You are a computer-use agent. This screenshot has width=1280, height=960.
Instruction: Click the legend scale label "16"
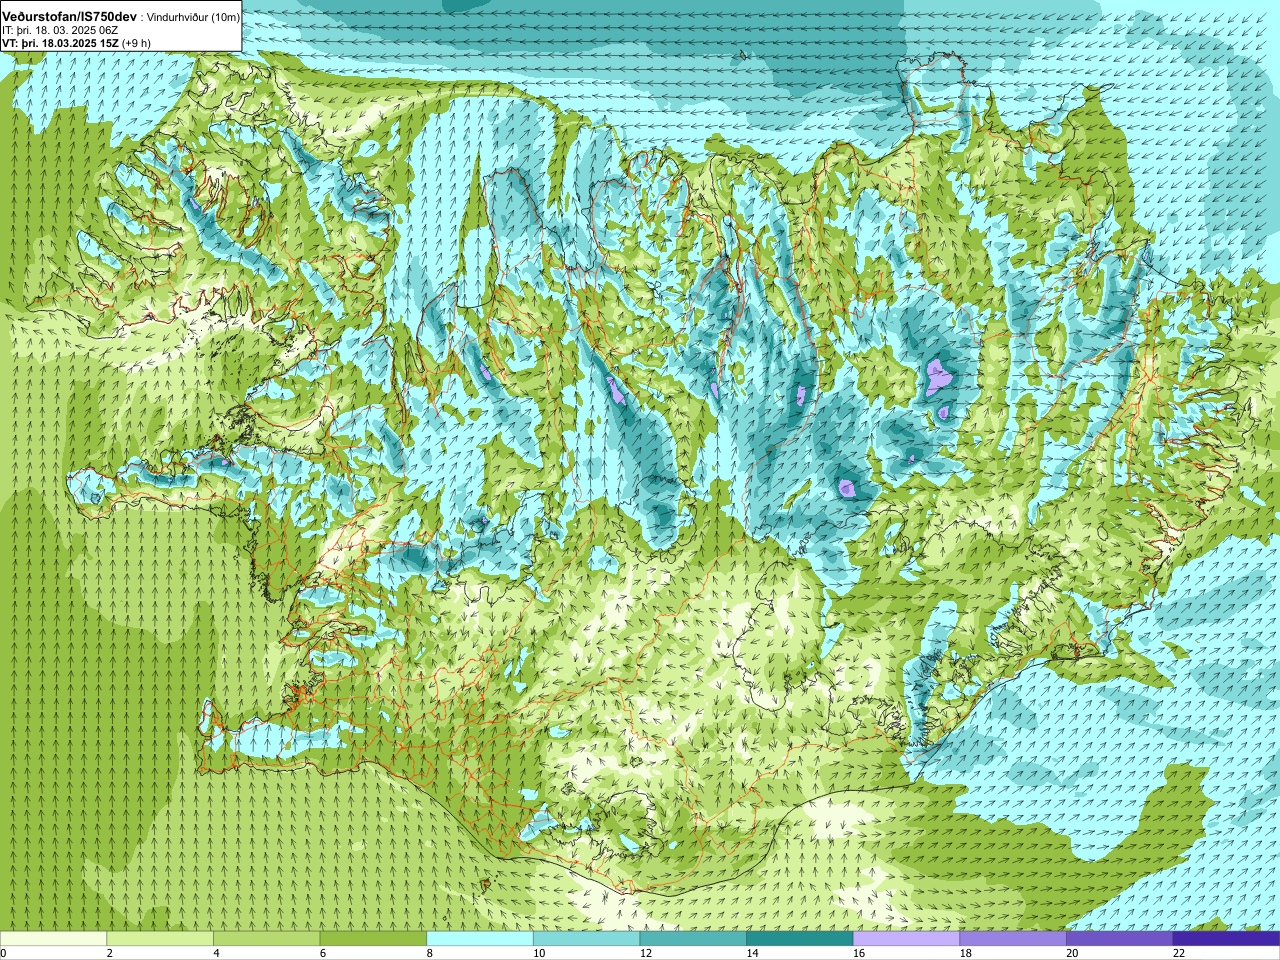coord(858,953)
